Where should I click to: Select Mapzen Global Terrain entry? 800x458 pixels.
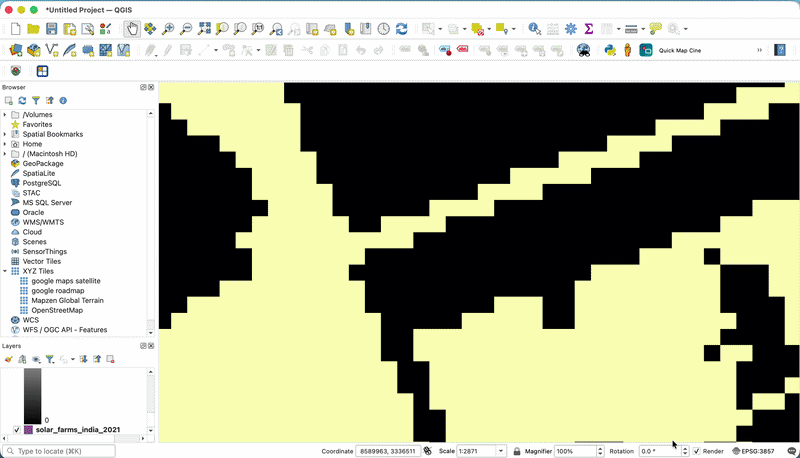point(67,300)
